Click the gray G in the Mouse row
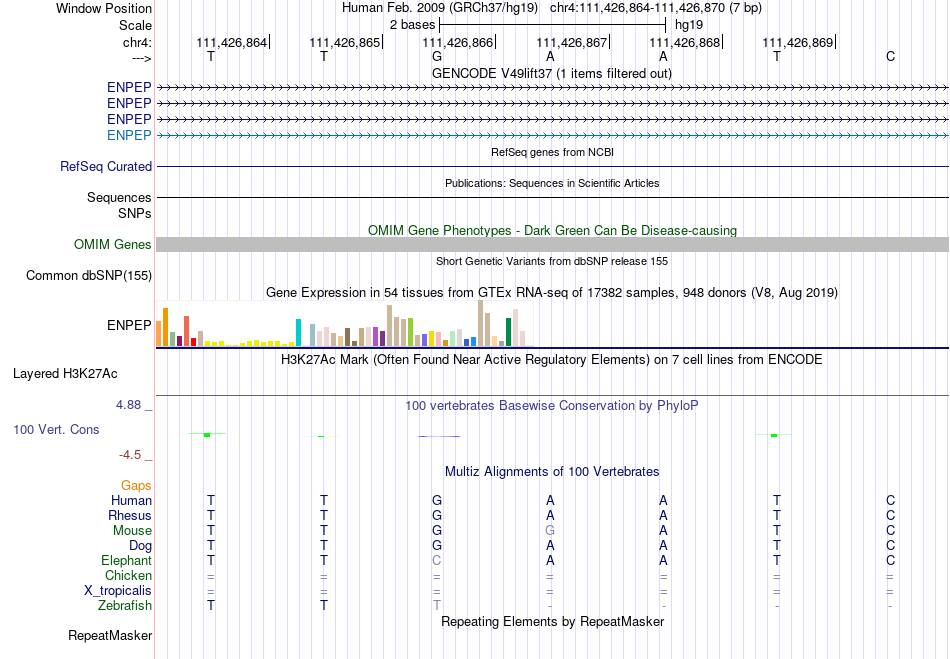The width and height of the screenshot is (950, 659). click(550, 531)
